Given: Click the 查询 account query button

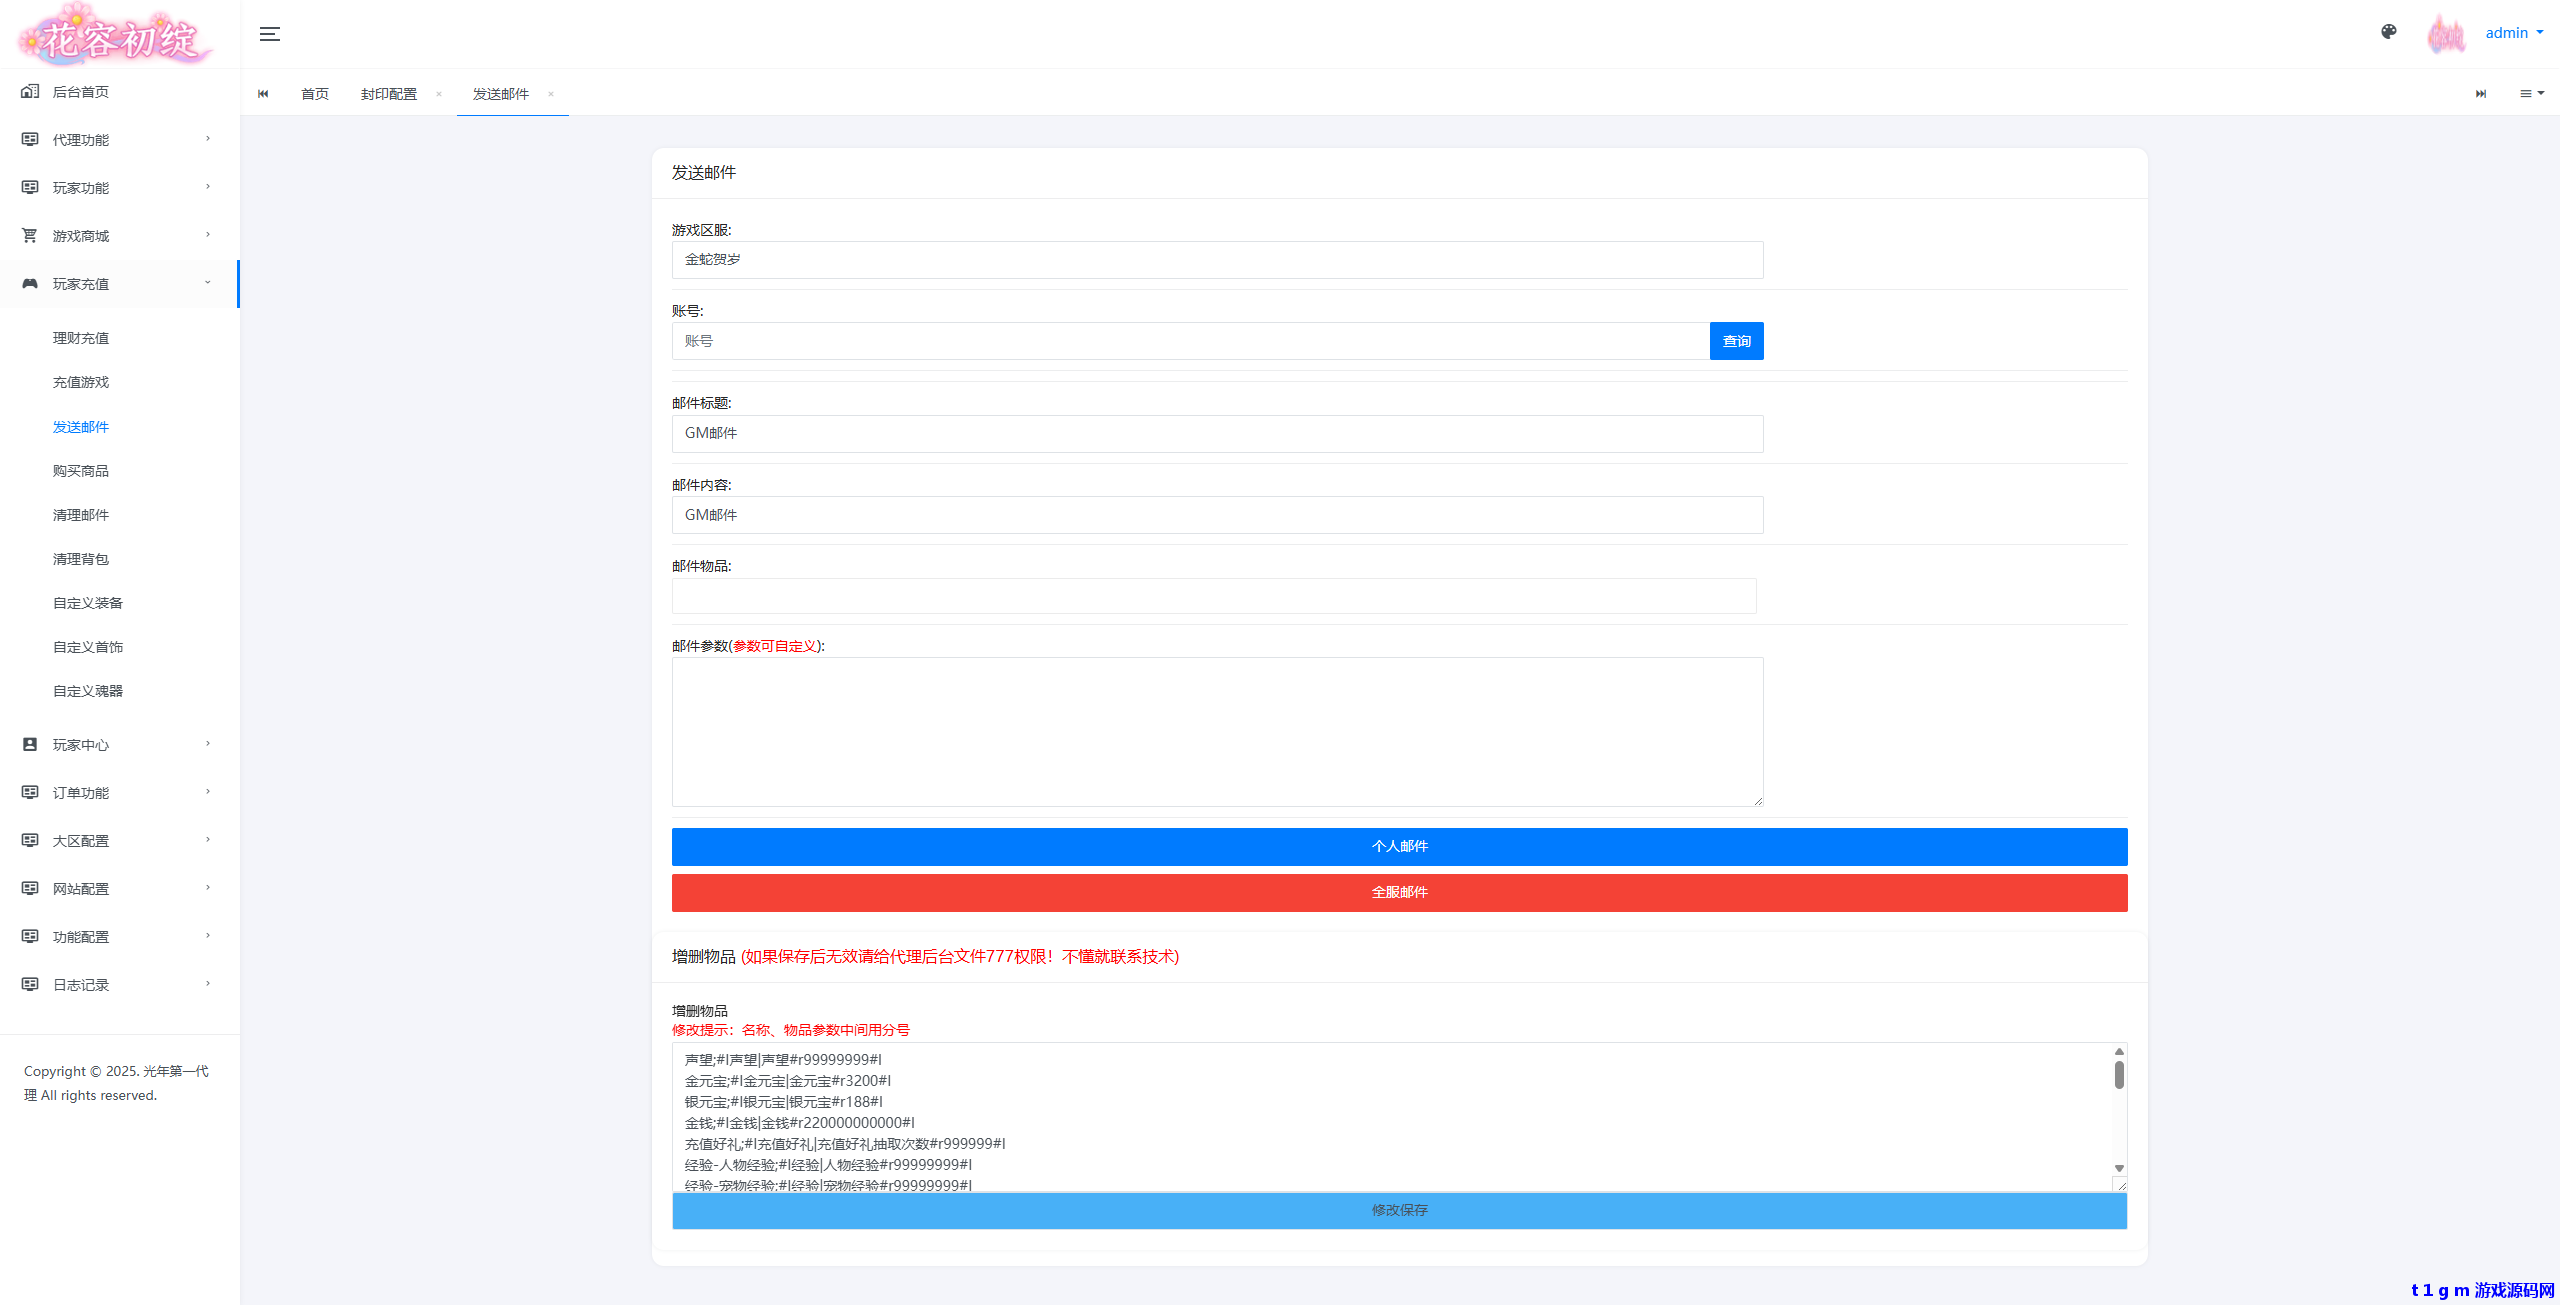Looking at the screenshot, I should (x=1736, y=341).
